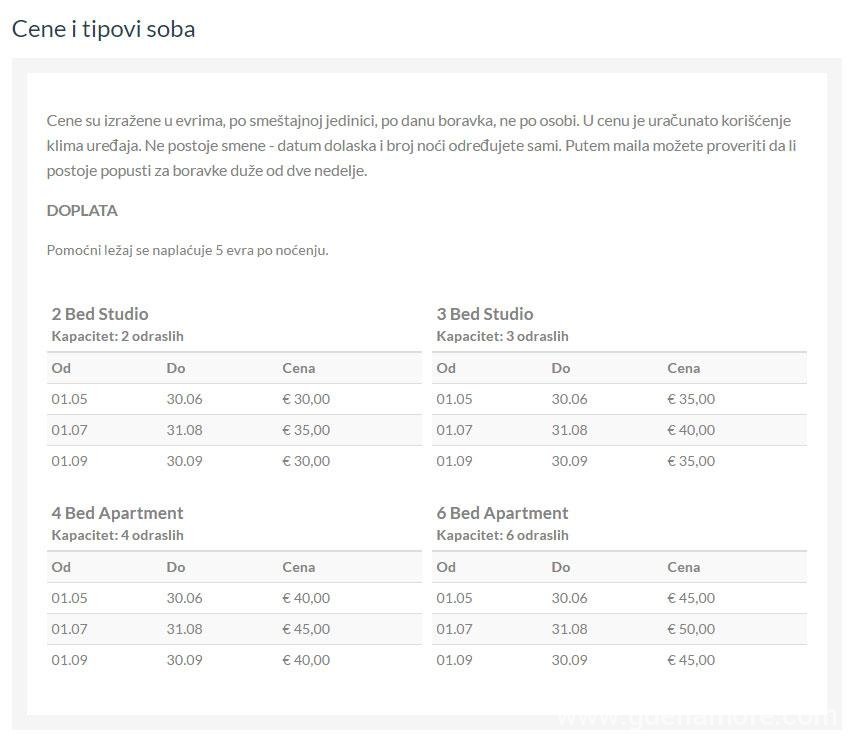Click '€ 35,00' July price in 2 Bed Studio

pyautogui.click(x=306, y=430)
